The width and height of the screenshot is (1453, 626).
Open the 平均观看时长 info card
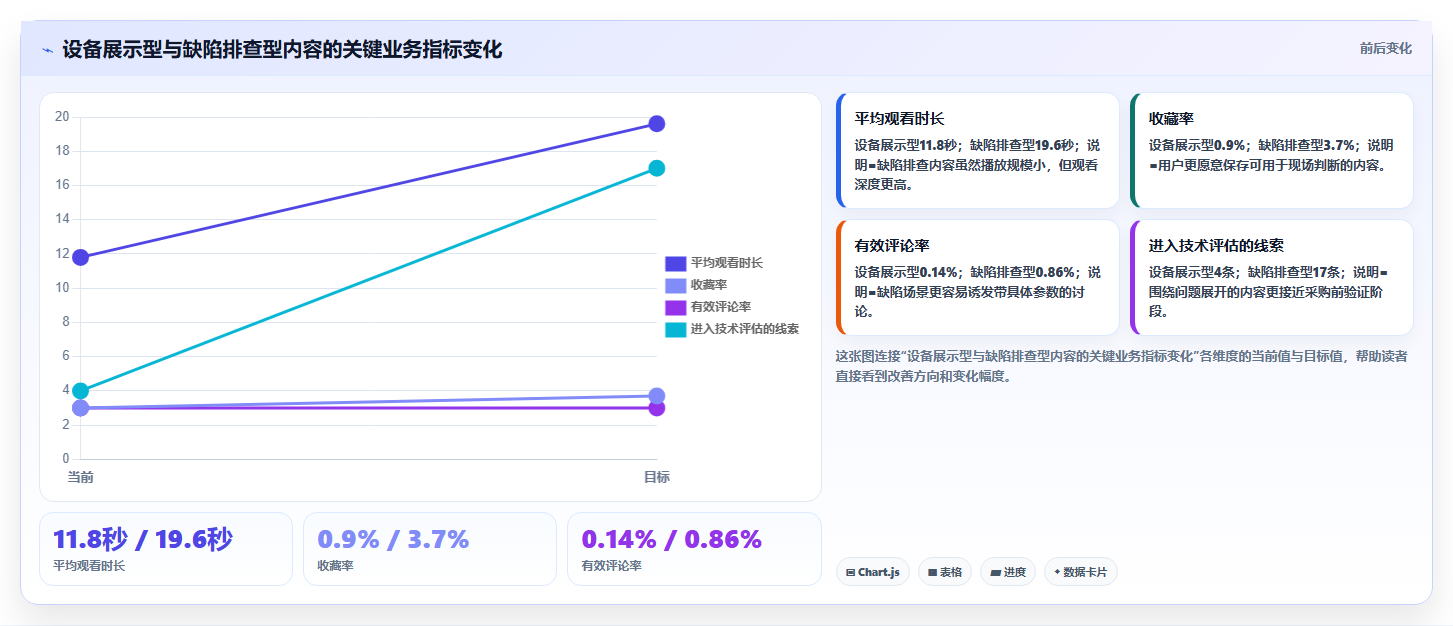pyautogui.click(x=977, y=151)
